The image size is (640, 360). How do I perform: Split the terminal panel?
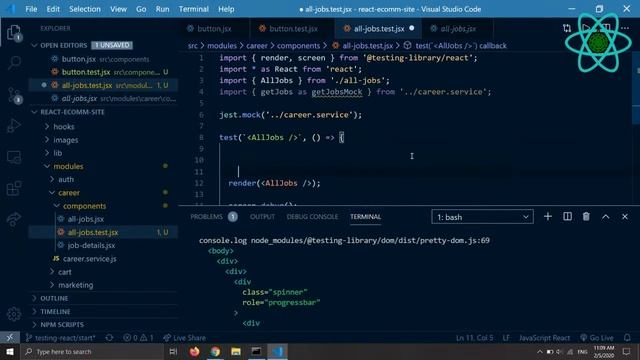pos(567,216)
